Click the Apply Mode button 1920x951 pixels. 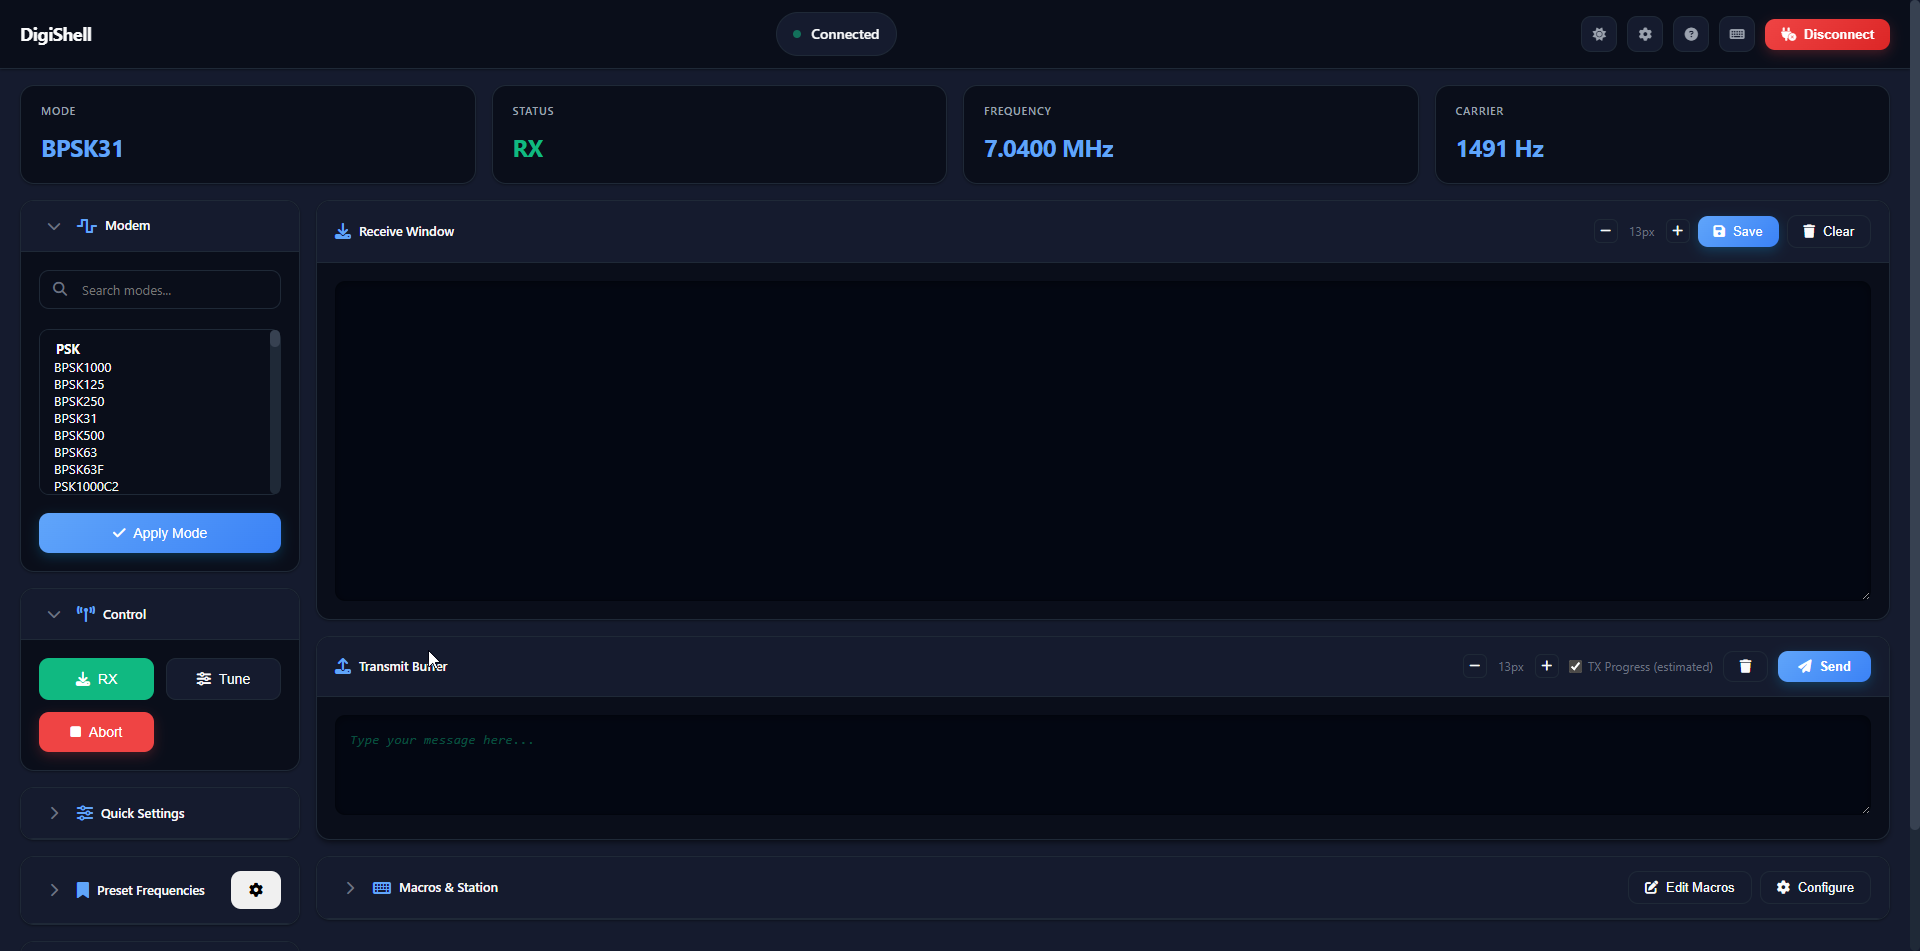pyautogui.click(x=159, y=532)
